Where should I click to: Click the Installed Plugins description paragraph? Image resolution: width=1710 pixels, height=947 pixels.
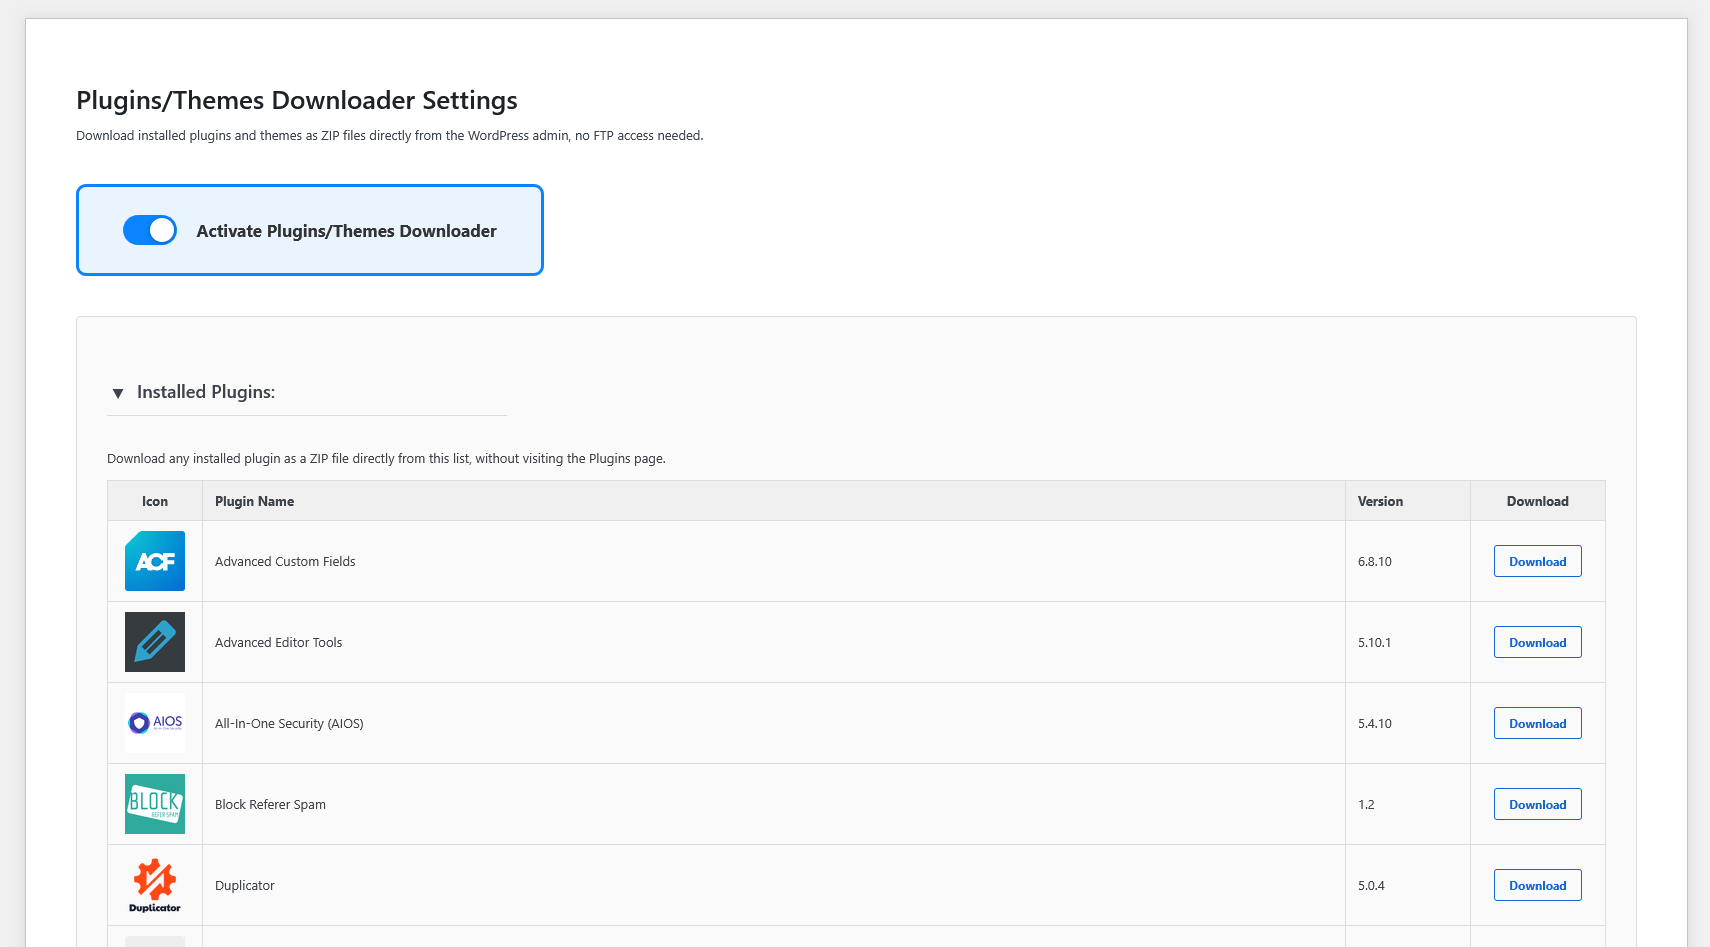[x=386, y=458]
